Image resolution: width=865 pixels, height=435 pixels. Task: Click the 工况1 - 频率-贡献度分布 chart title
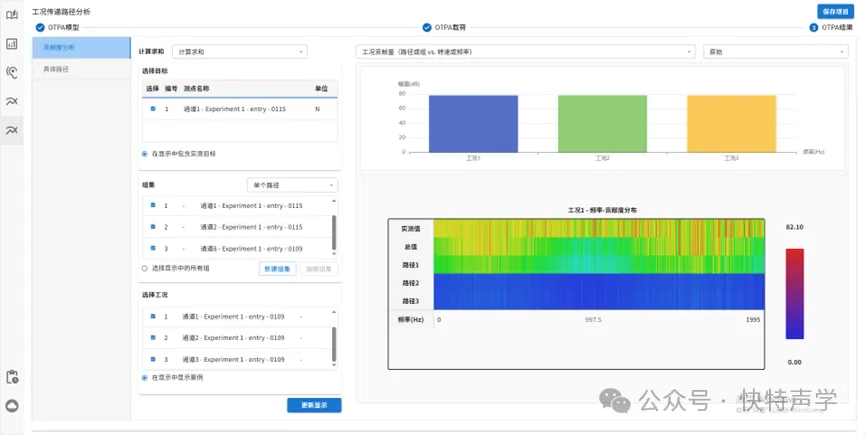602,210
